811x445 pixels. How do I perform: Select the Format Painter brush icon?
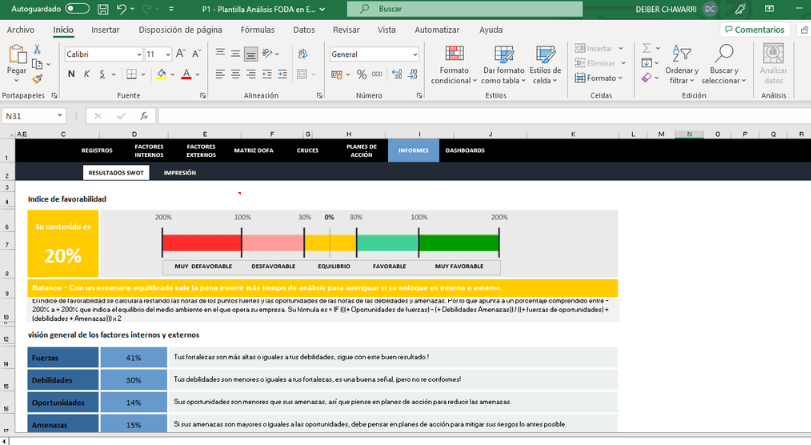pyautogui.click(x=37, y=79)
